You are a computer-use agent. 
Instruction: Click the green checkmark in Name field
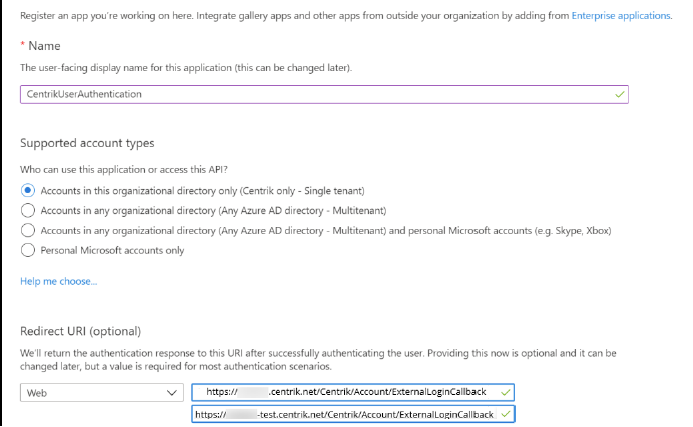[620, 94]
